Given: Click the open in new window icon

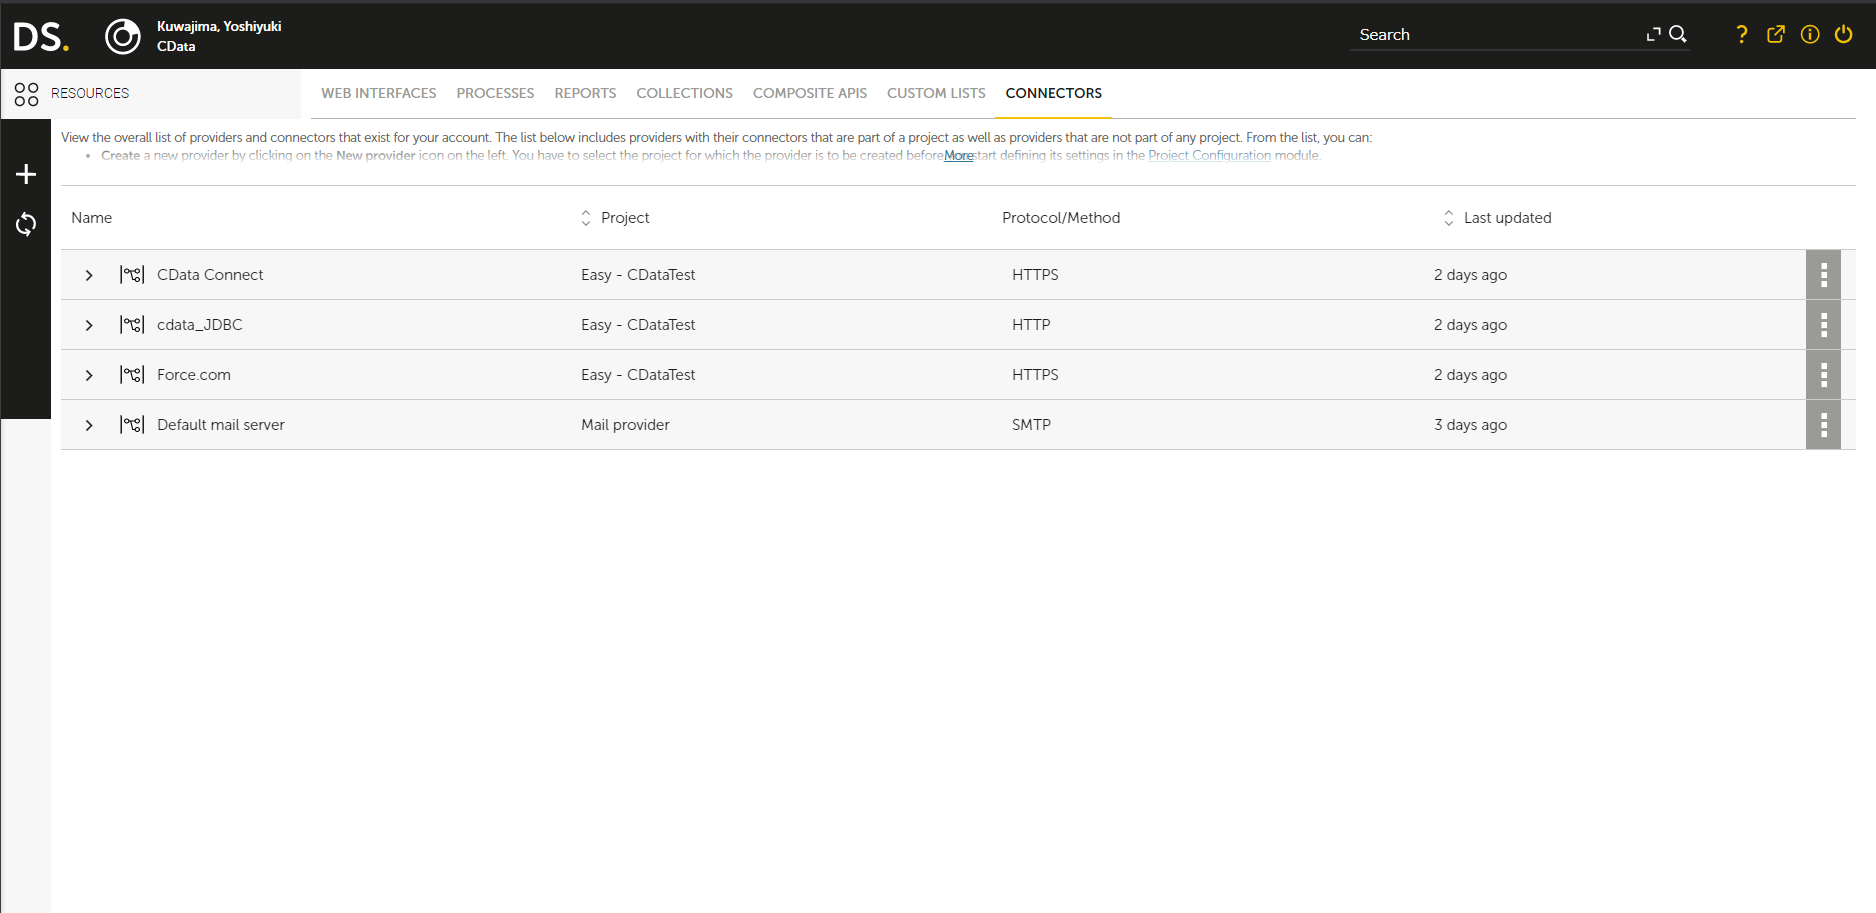Looking at the screenshot, I should [1776, 35].
